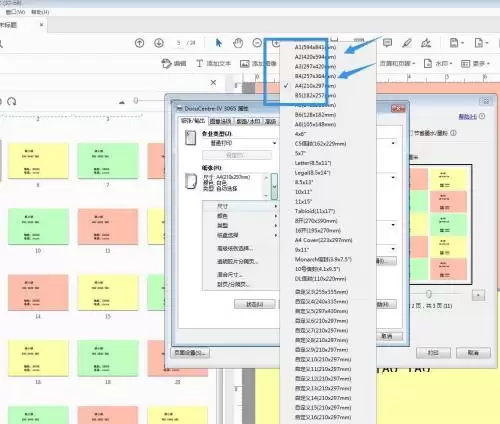Click the Add Text tool with T icon
This screenshot has width=500, height=424.
tap(213, 63)
